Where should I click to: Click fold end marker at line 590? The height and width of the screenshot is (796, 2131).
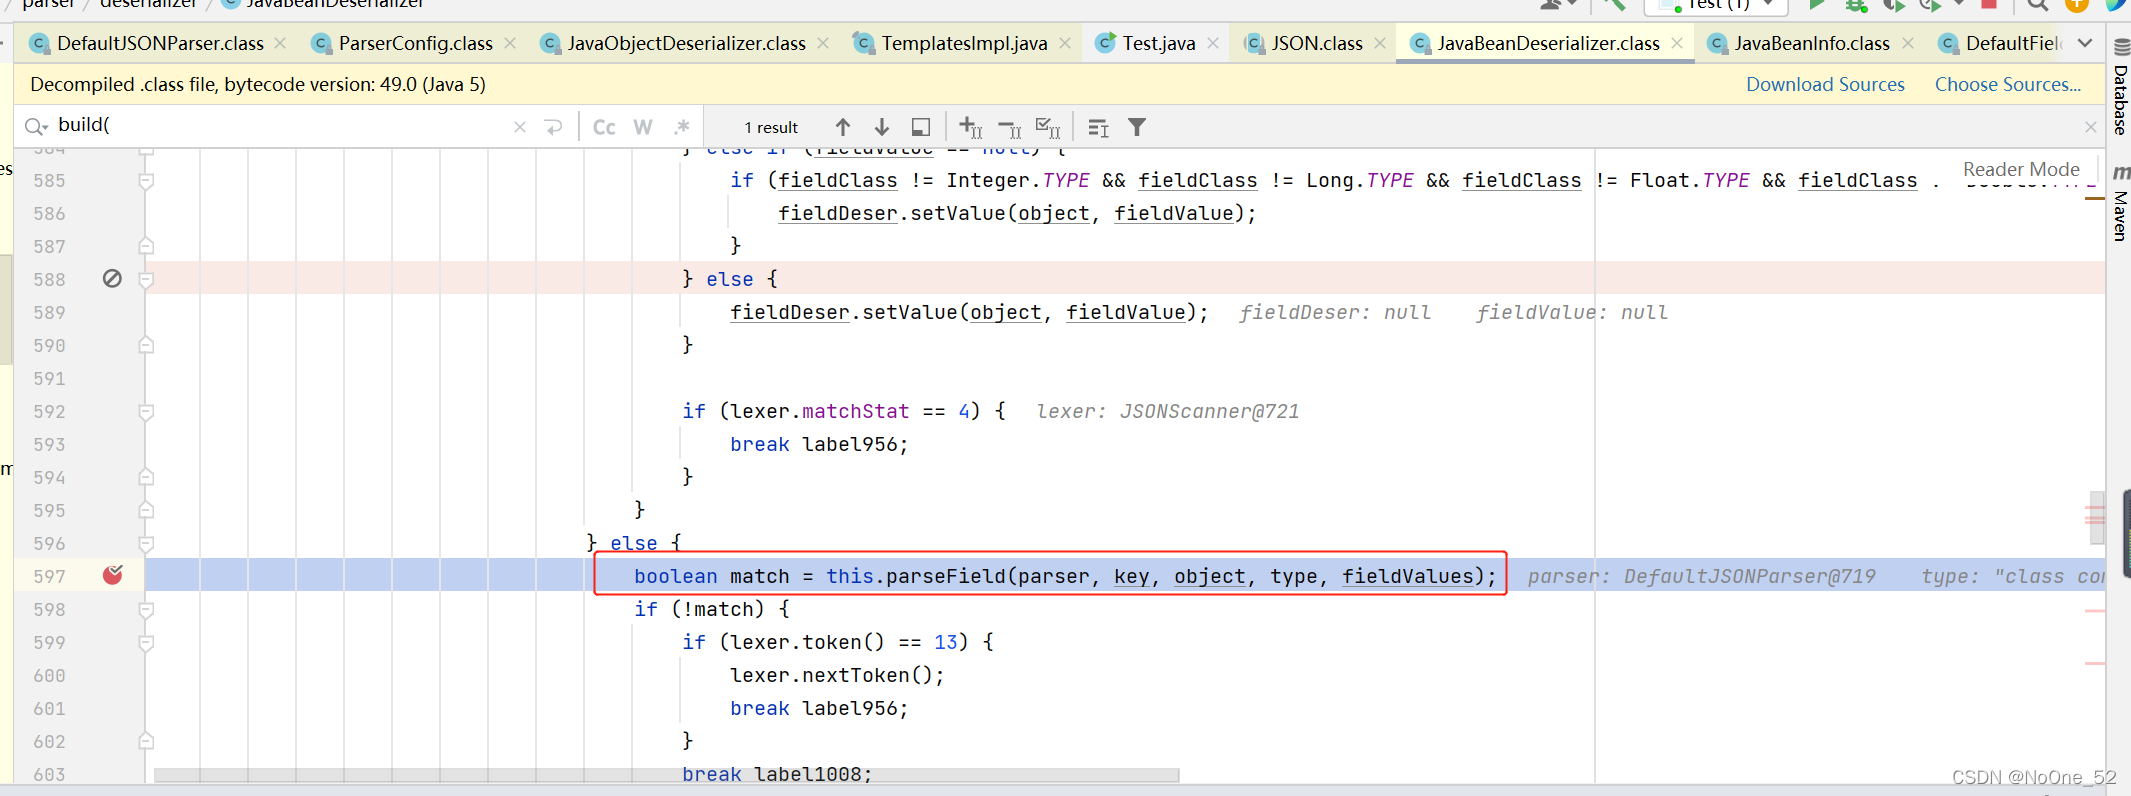pos(146,345)
